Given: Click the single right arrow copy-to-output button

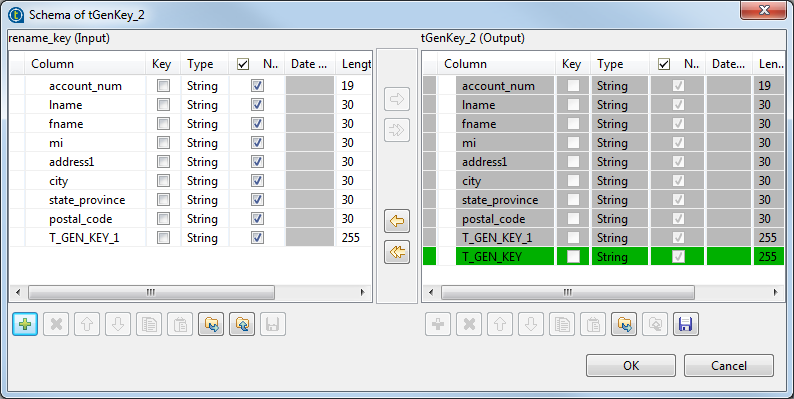Looking at the screenshot, I should click(397, 99).
